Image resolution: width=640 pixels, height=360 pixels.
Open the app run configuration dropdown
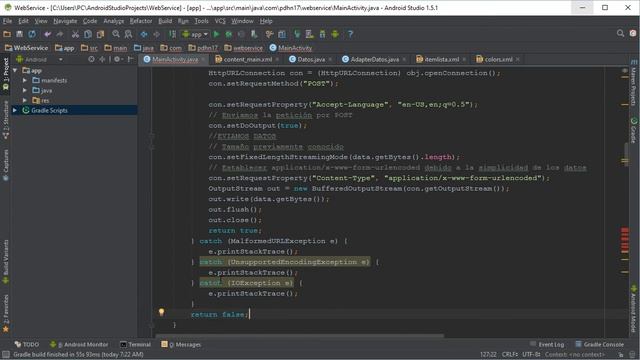195,34
